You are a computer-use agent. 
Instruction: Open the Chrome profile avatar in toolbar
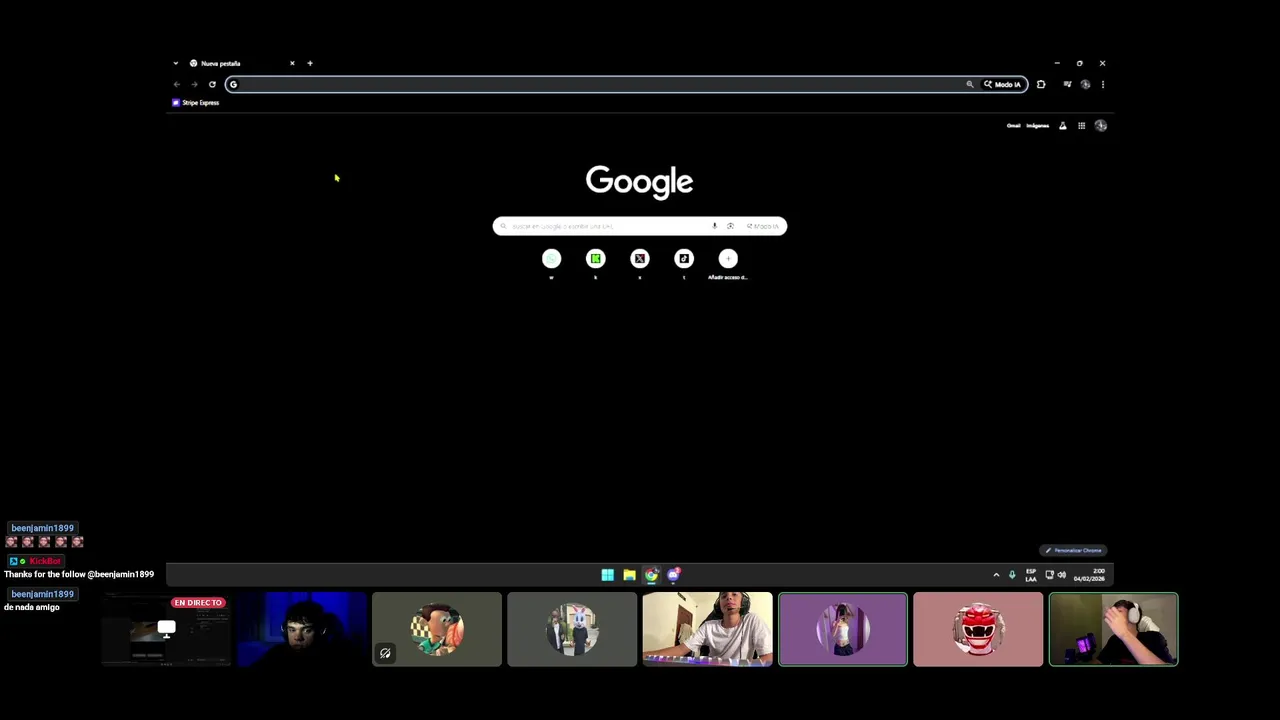pyautogui.click(x=1085, y=84)
